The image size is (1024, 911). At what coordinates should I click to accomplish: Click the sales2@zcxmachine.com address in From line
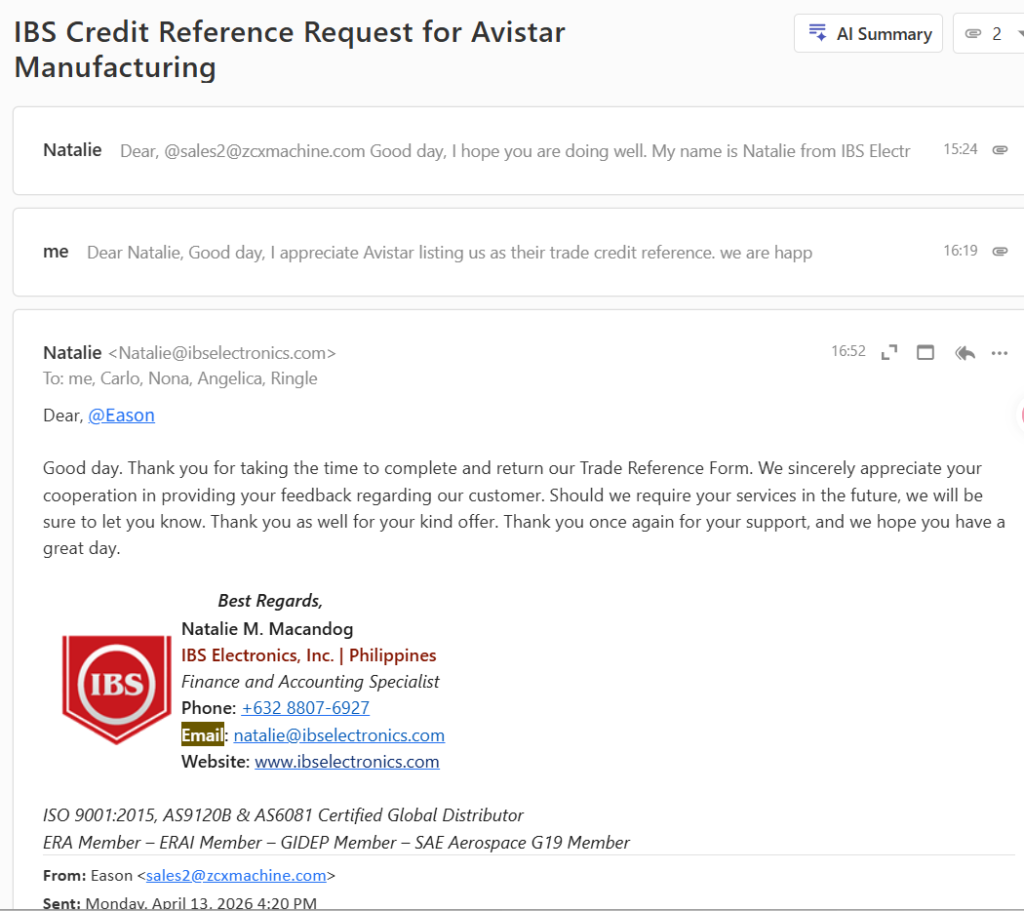click(x=236, y=876)
